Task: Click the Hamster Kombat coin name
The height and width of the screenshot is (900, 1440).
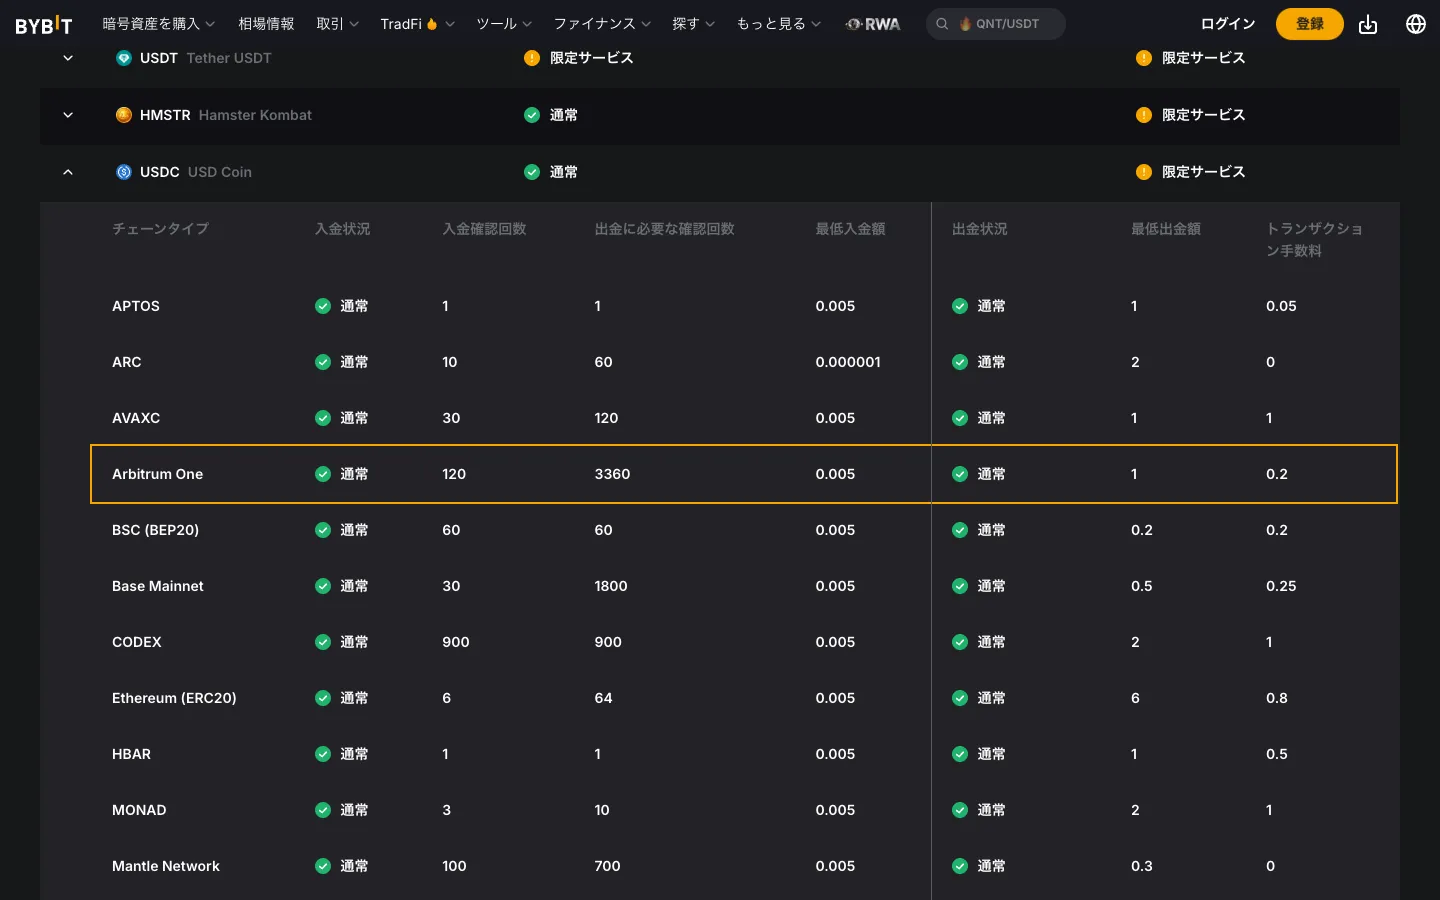Action: 255,115
